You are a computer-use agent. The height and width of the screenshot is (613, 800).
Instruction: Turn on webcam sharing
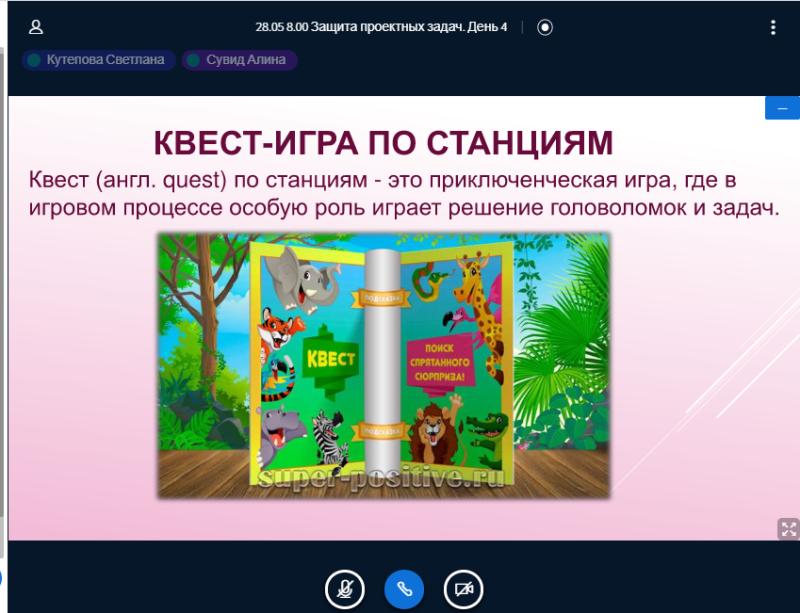[463, 589]
